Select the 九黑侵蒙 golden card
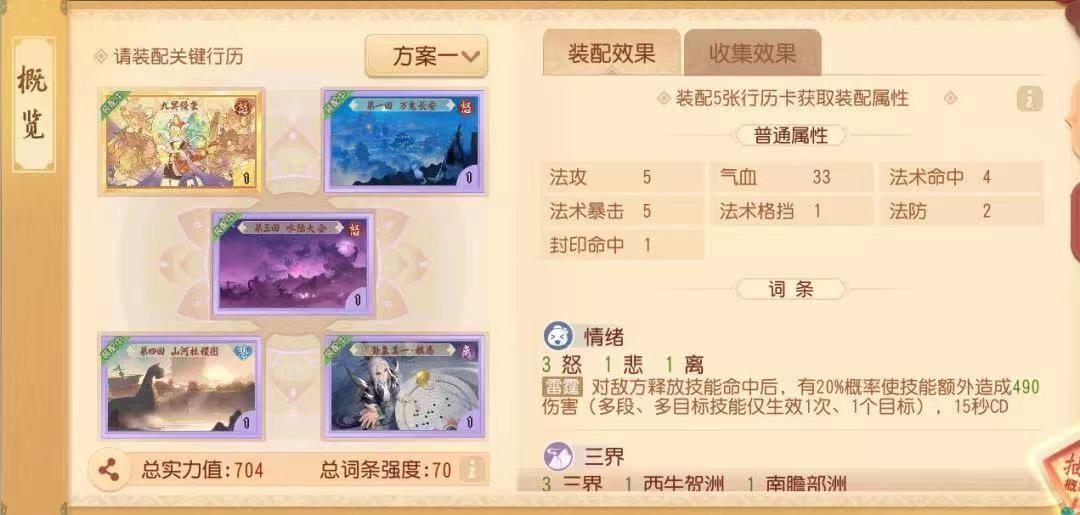The image size is (1080, 515). [x=180, y=141]
